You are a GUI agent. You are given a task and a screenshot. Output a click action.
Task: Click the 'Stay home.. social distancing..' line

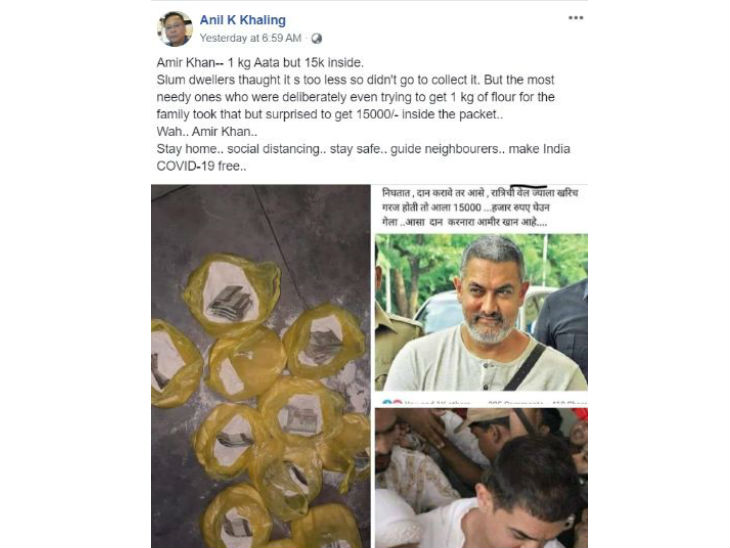363,149
